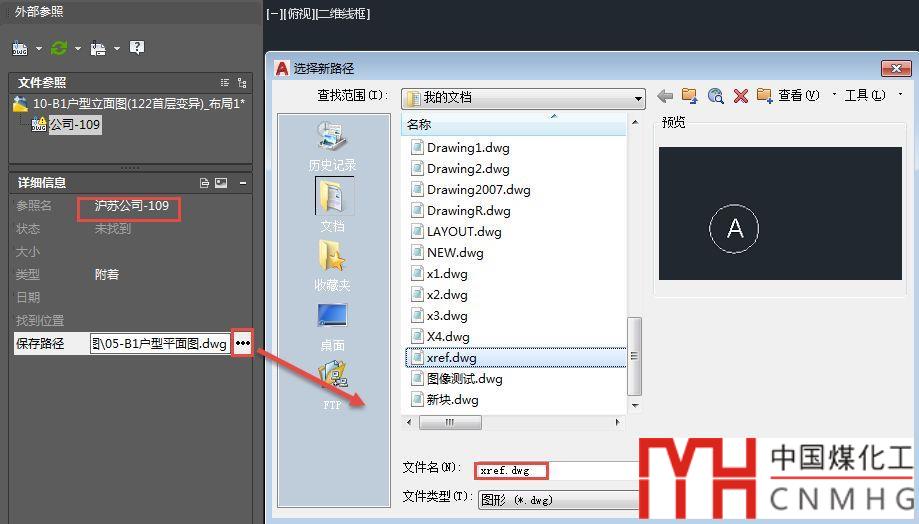Screen dimensions: 919x524
Task: Create a new folder
Action: (765, 96)
